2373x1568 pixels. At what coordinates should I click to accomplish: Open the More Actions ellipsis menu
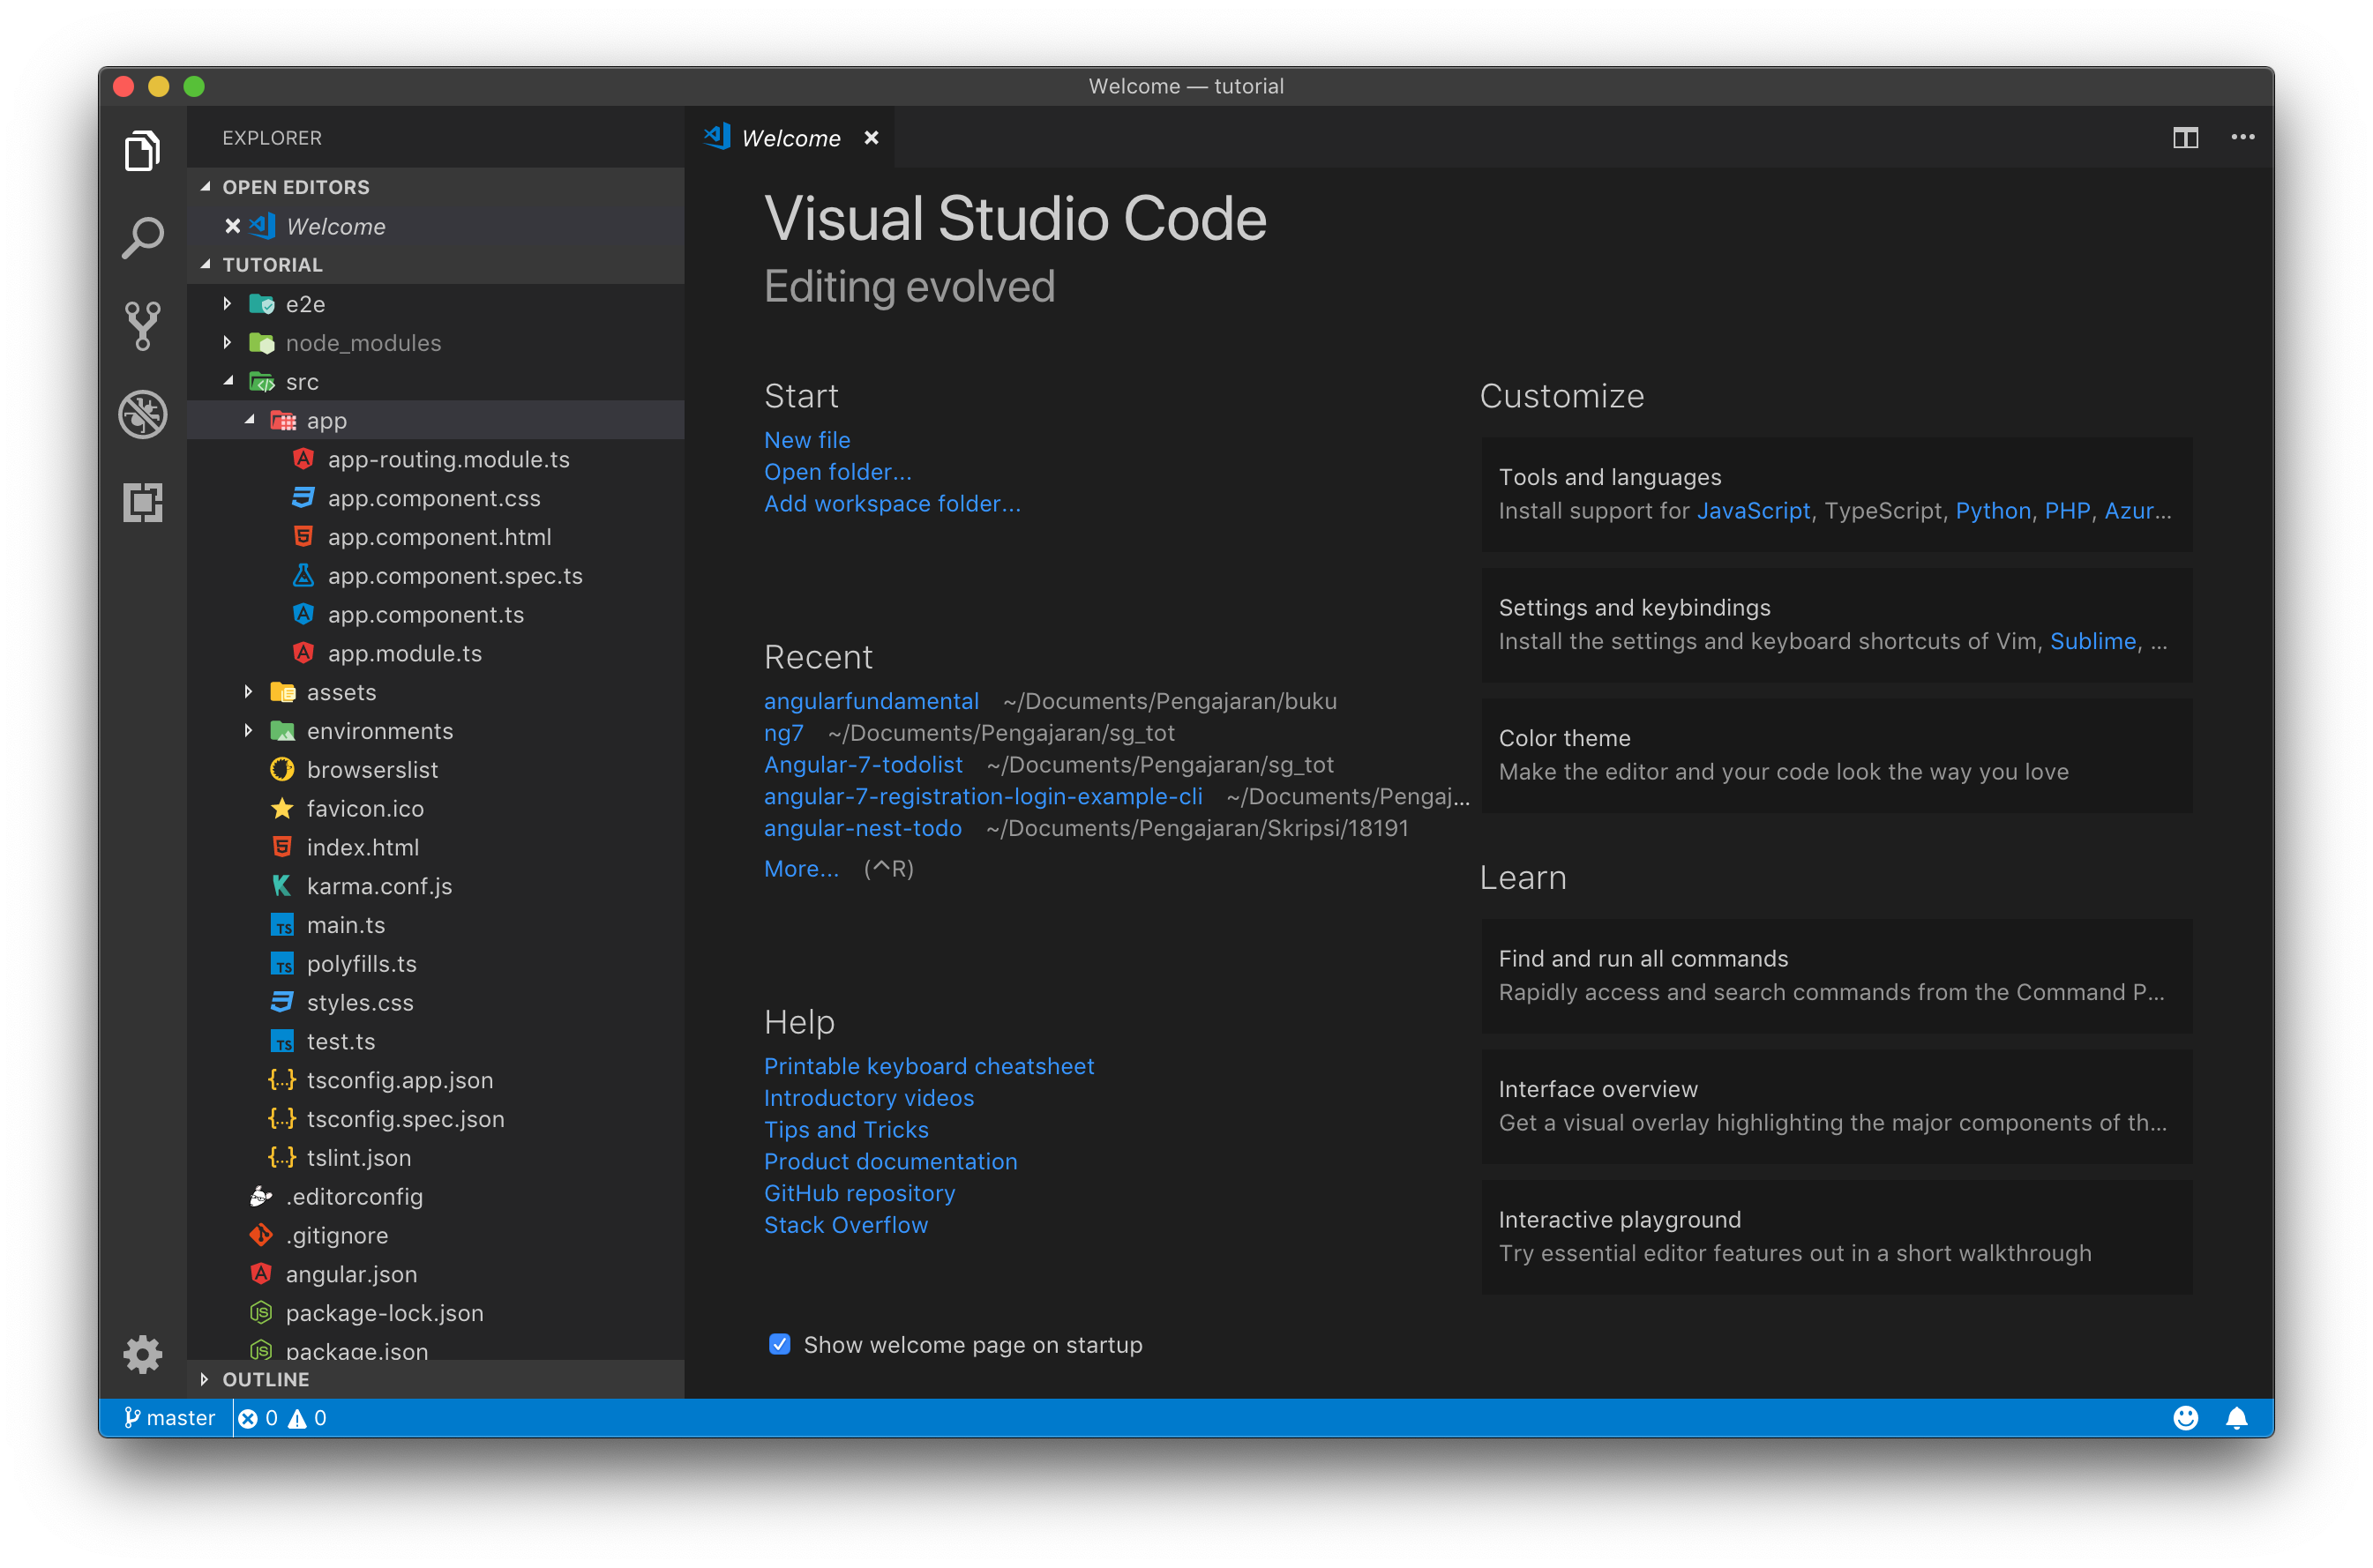click(2242, 138)
